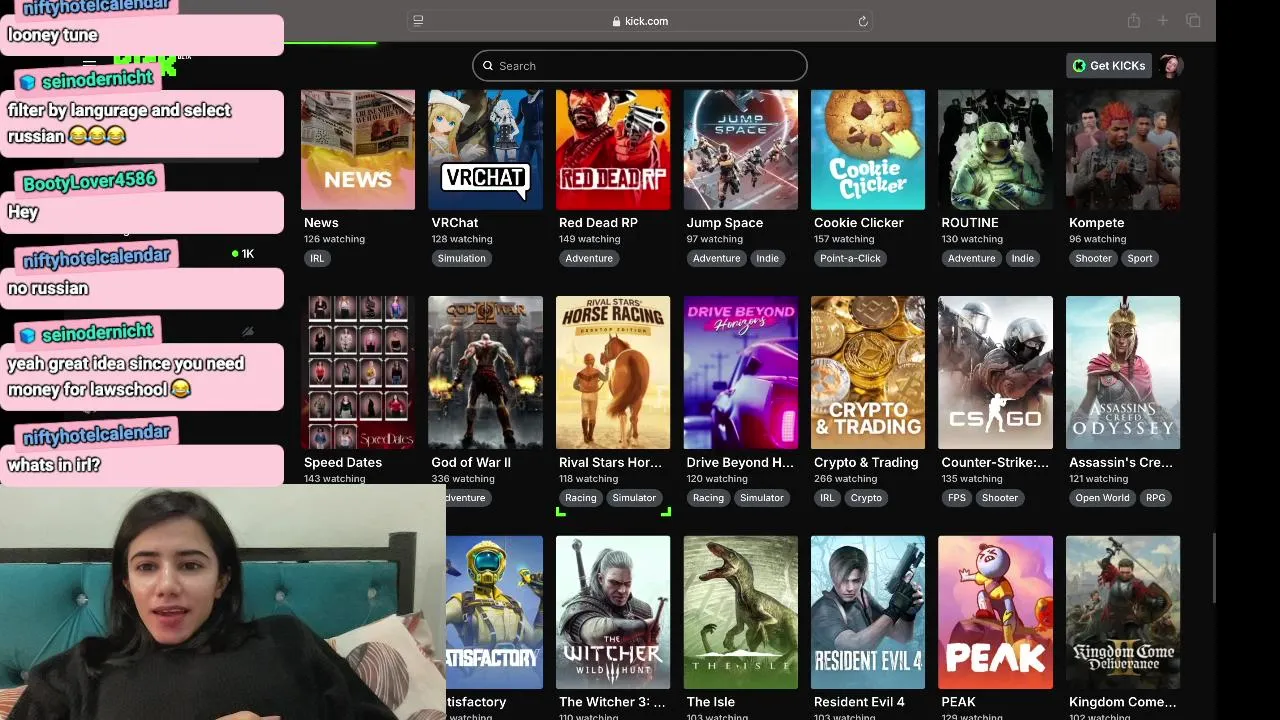Viewport: 1280px width, 720px height.
Task: Open The Isle dinosaur cover
Action: pyautogui.click(x=741, y=612)
